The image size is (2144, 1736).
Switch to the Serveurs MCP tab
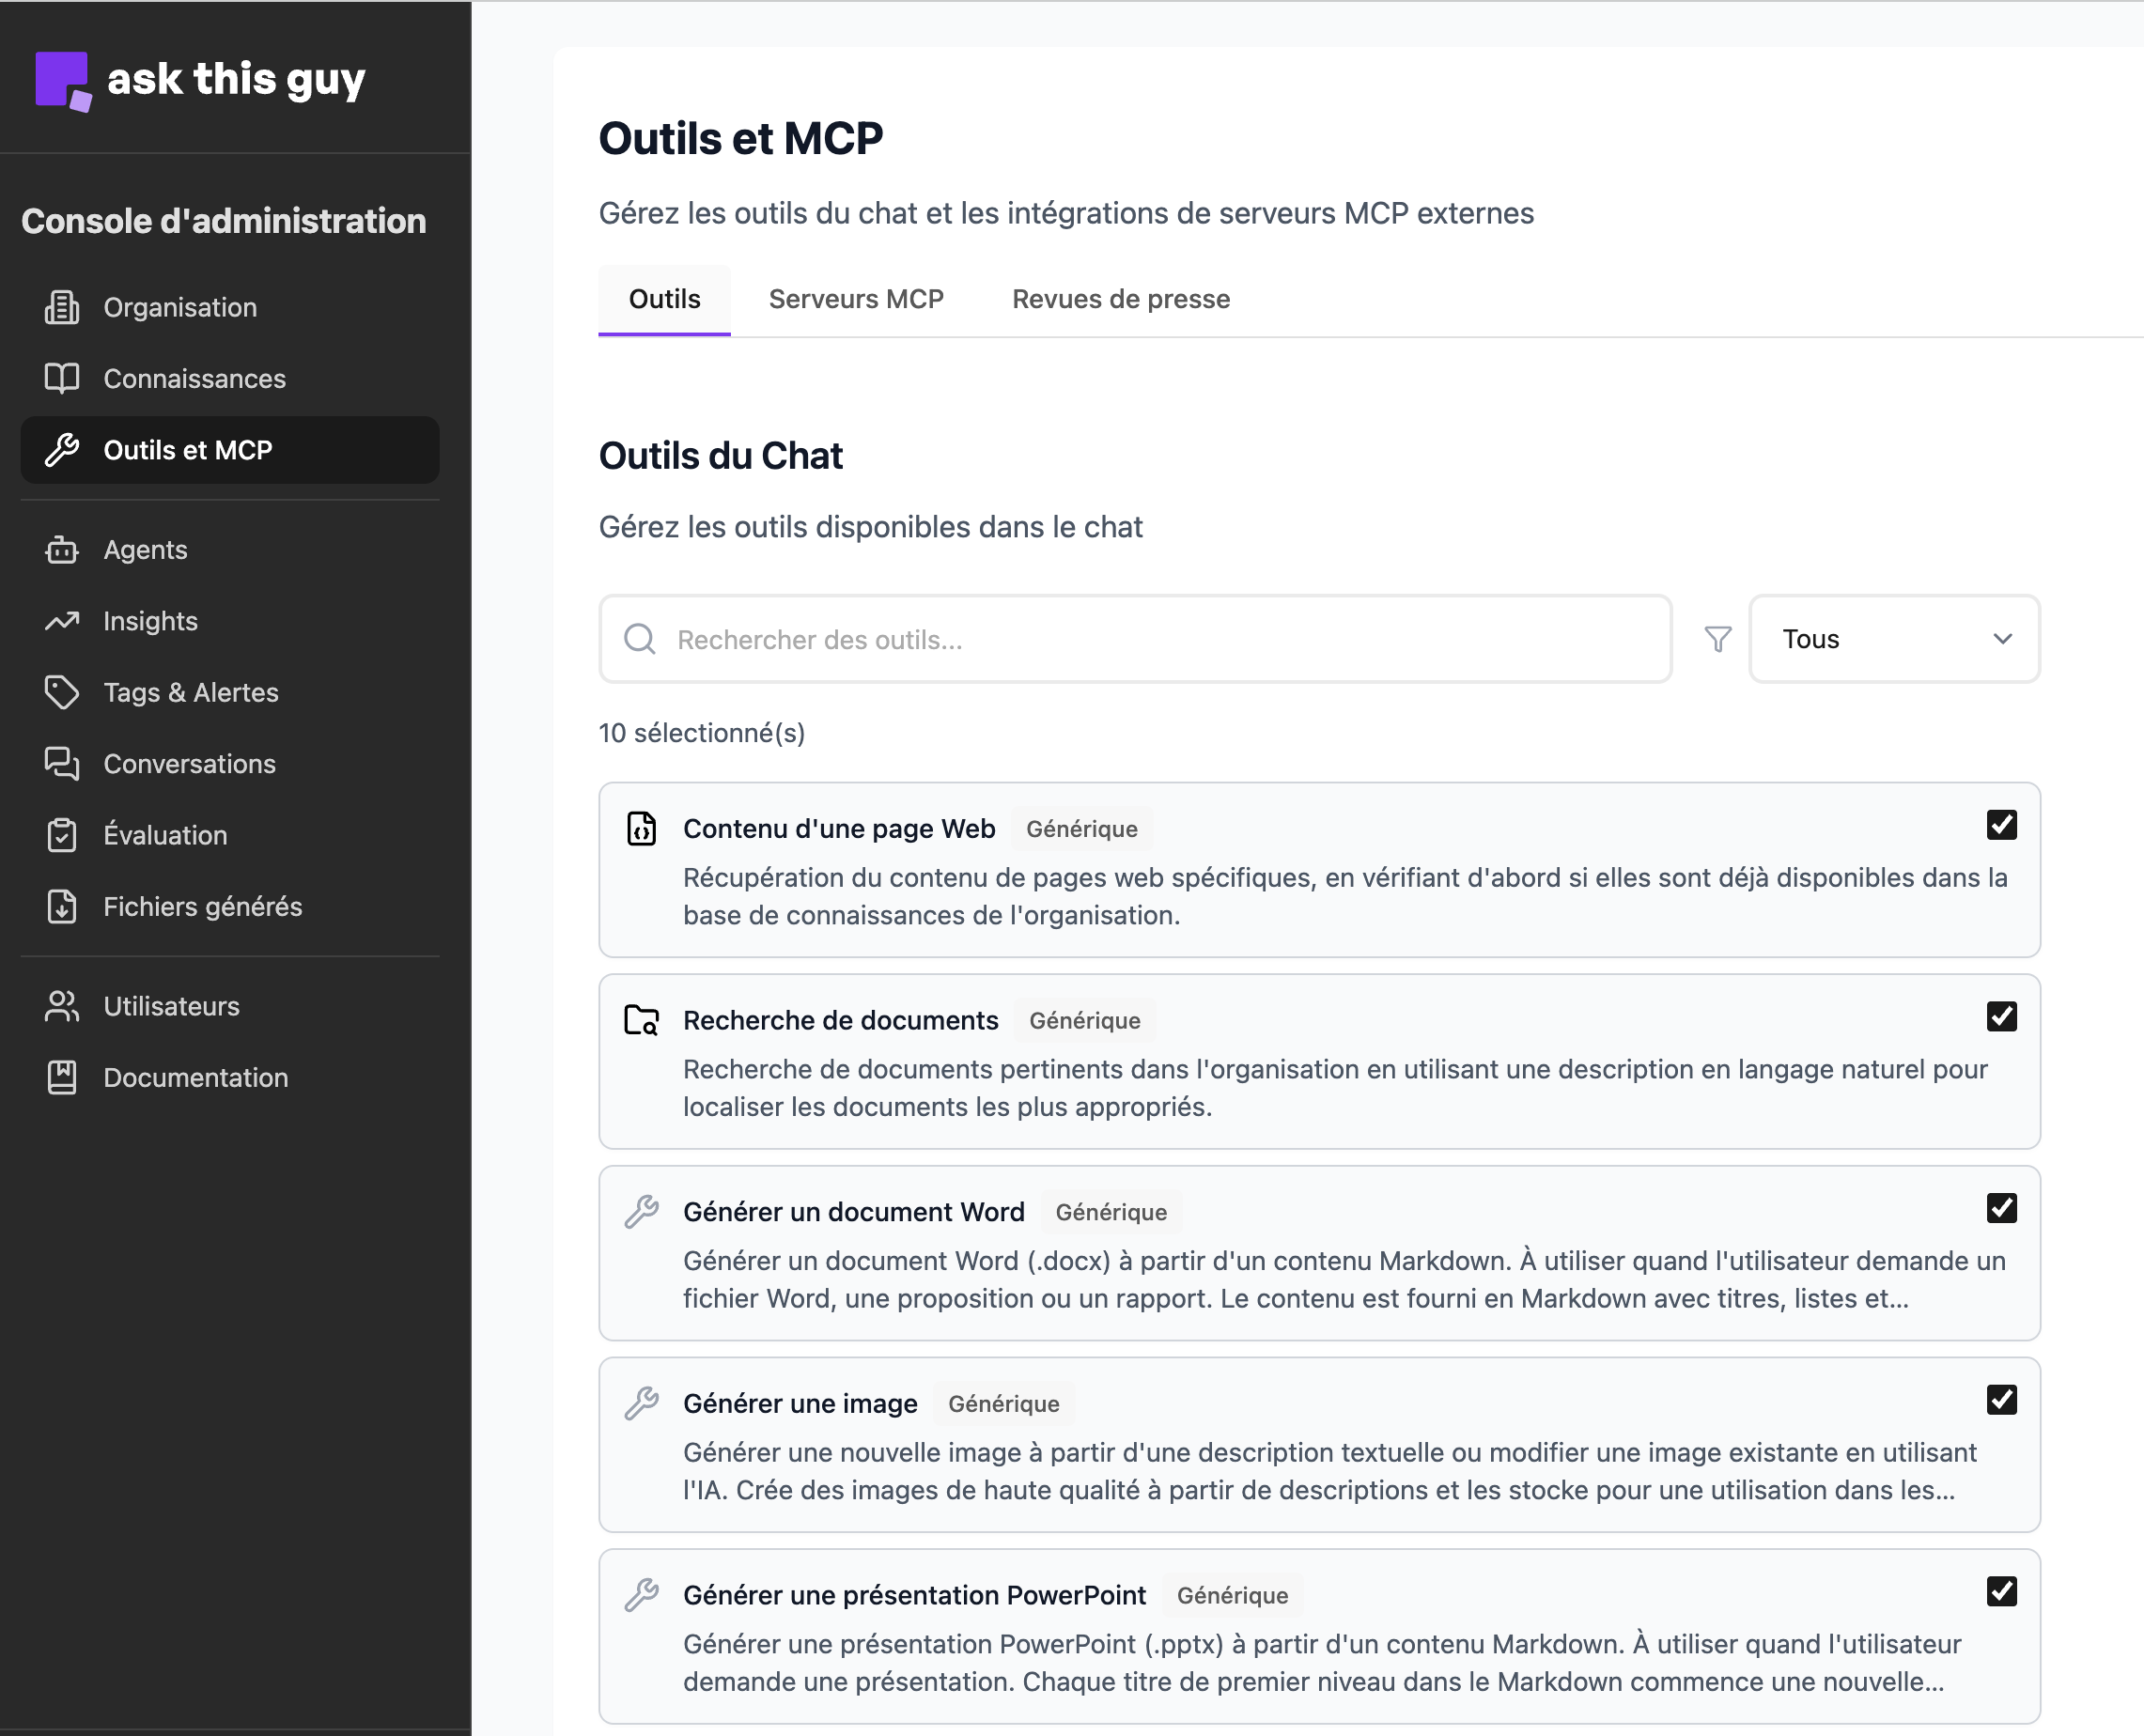856,298
